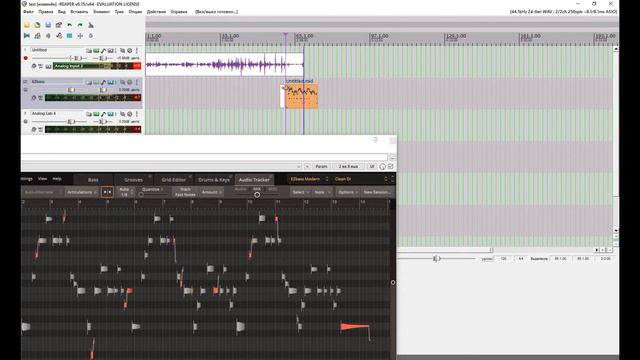
Task: Click the UI button in FX window
Action: click(372, 167)
